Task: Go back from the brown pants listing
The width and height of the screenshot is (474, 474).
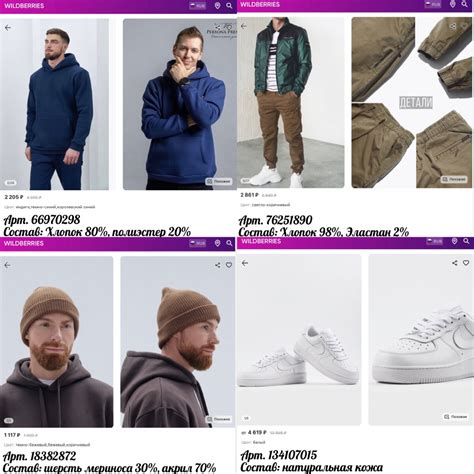Action: coord(244,26)
